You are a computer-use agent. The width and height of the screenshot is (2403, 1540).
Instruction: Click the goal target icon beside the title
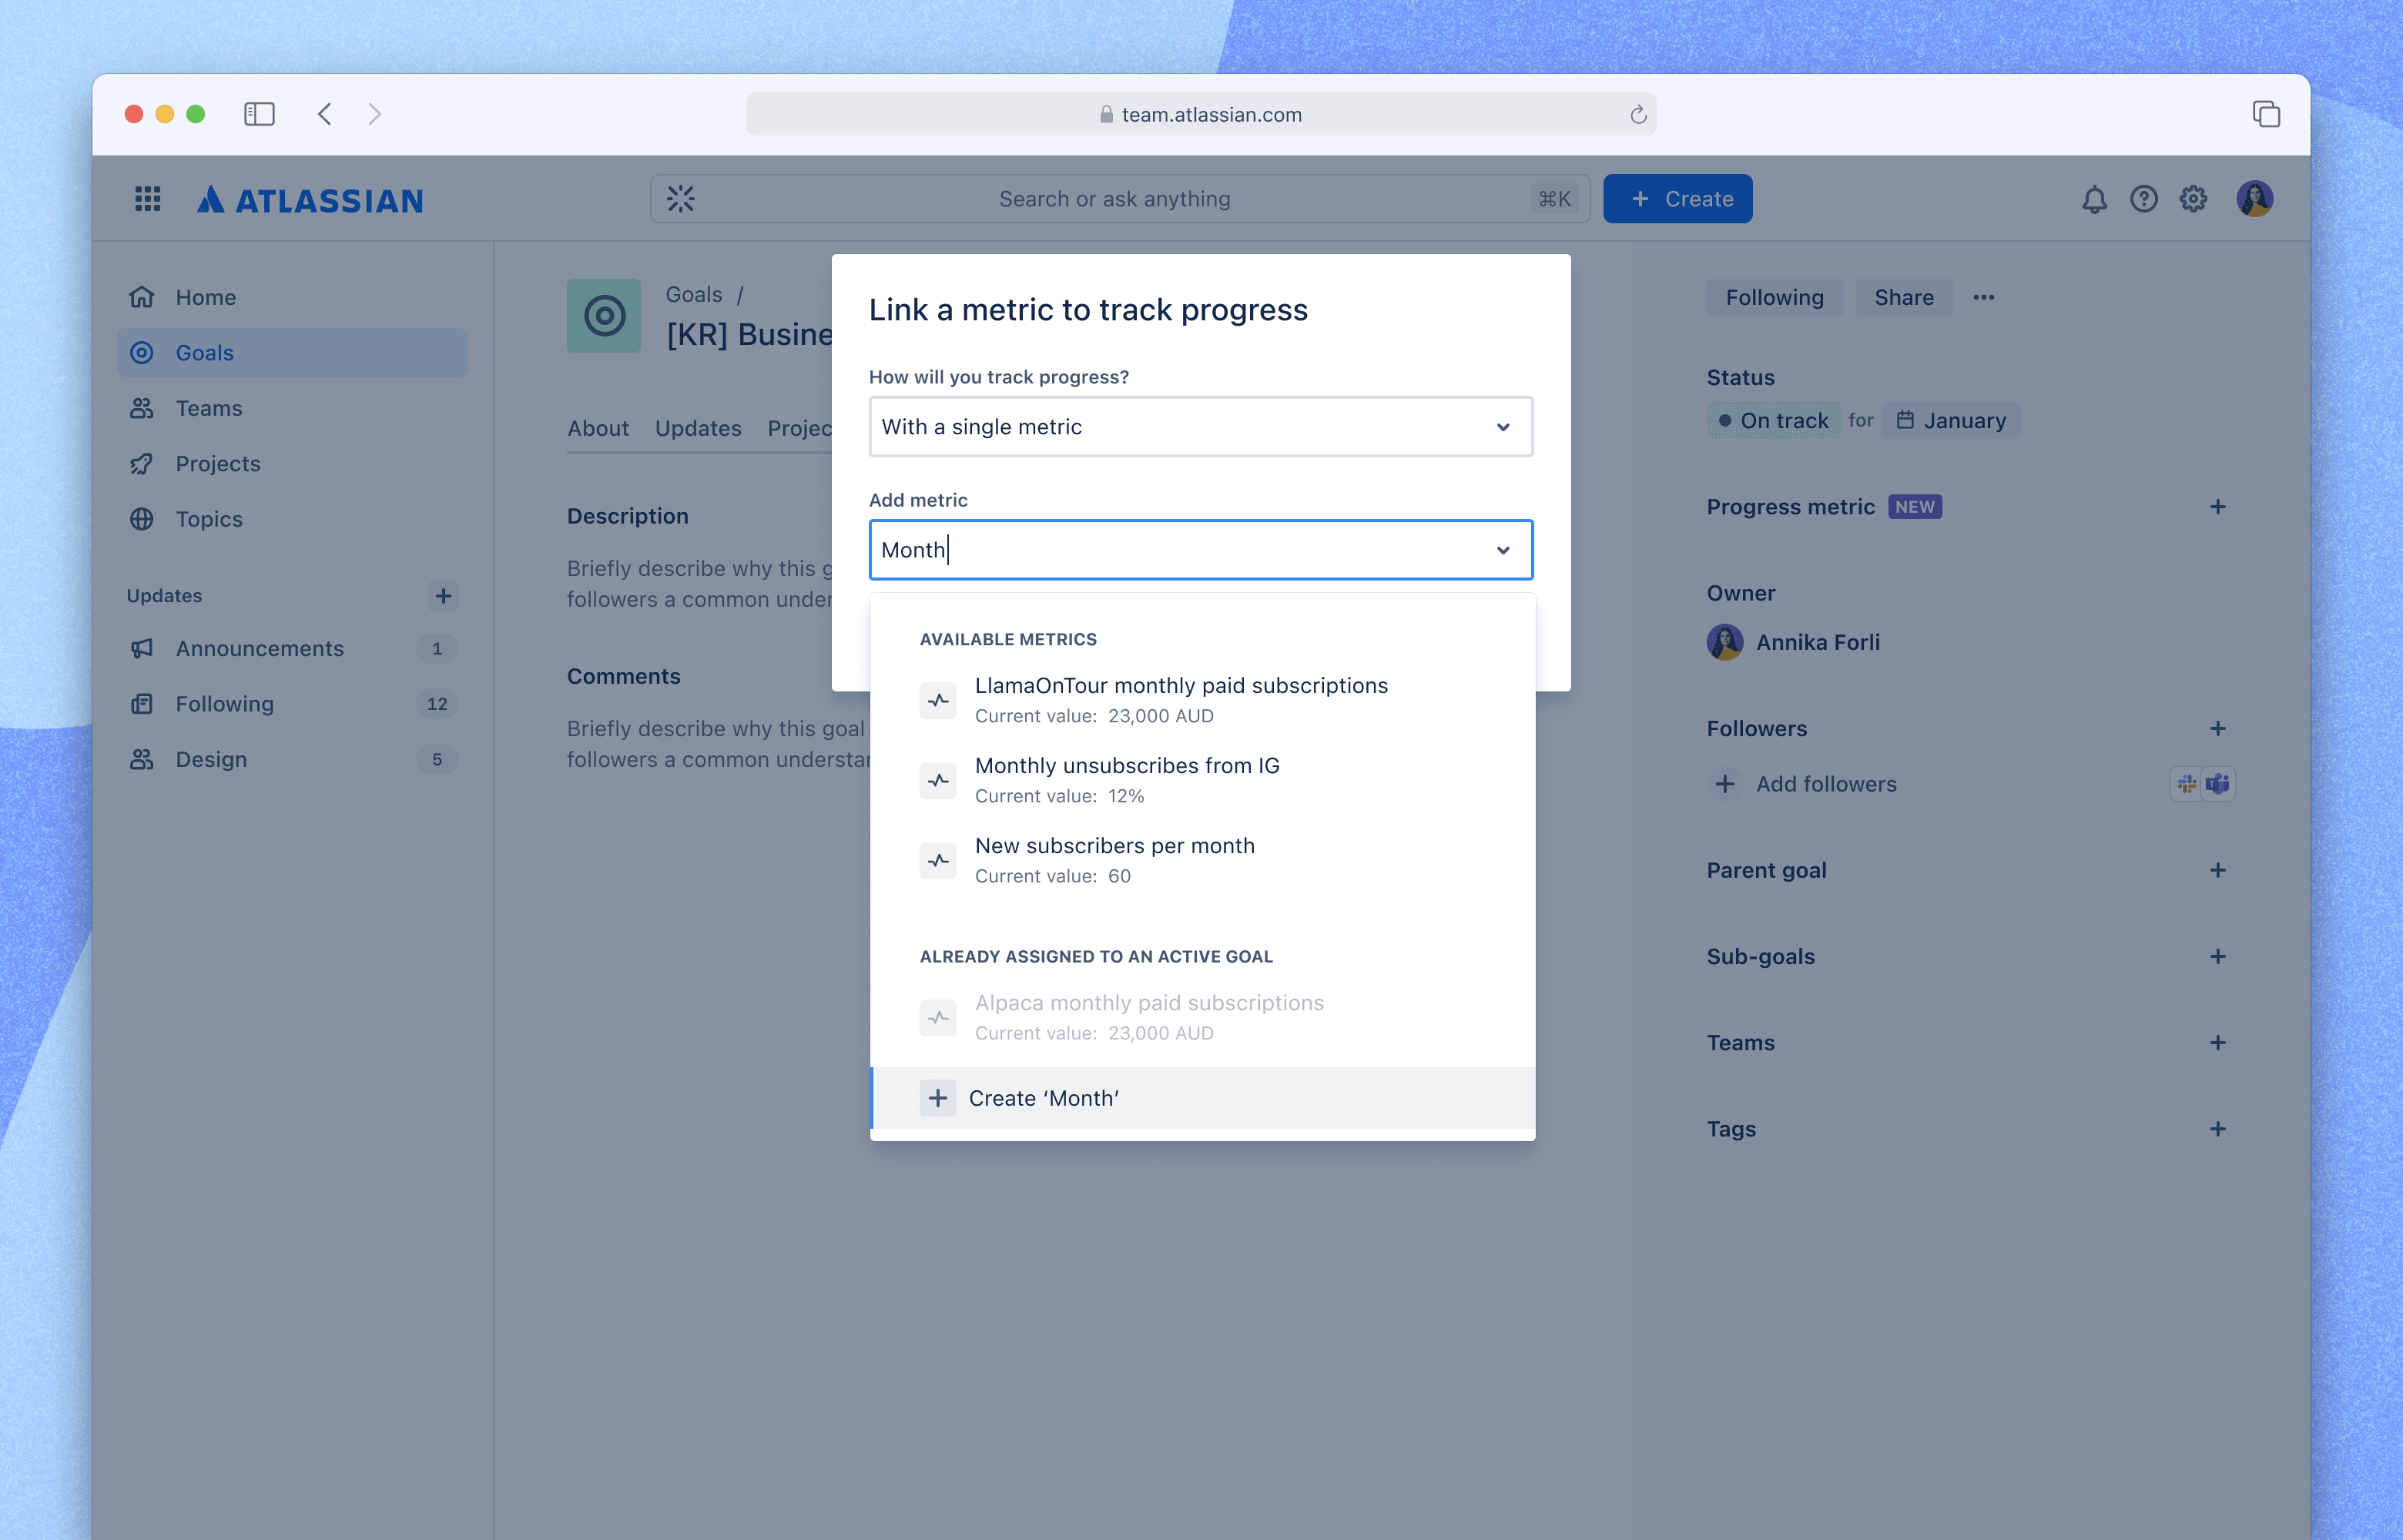click(x=604, y=316)
